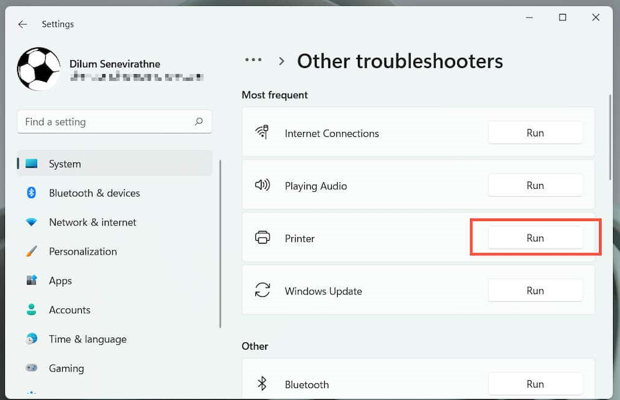This screenshot has height=400, width=620.
Task: Run the Windows Update troubleshooter
Action: [x=535, y=291]
